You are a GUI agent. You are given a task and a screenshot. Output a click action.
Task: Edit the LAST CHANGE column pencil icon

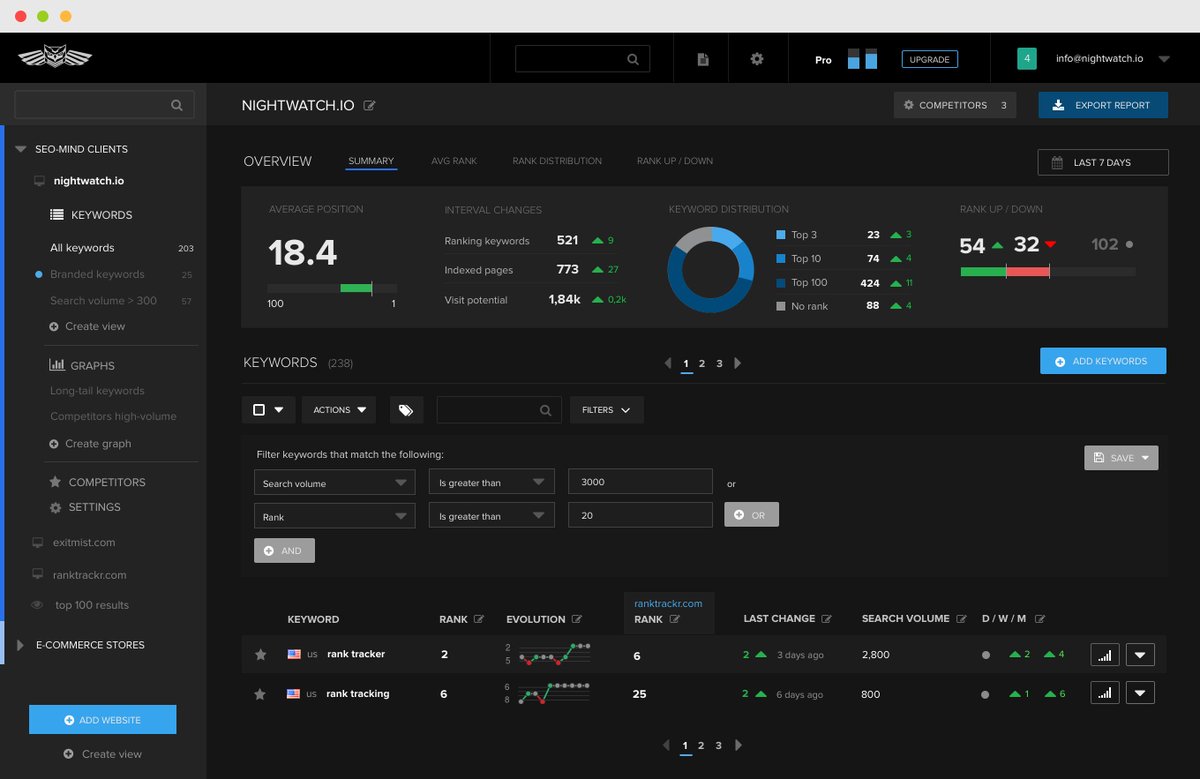click(827, 619)
